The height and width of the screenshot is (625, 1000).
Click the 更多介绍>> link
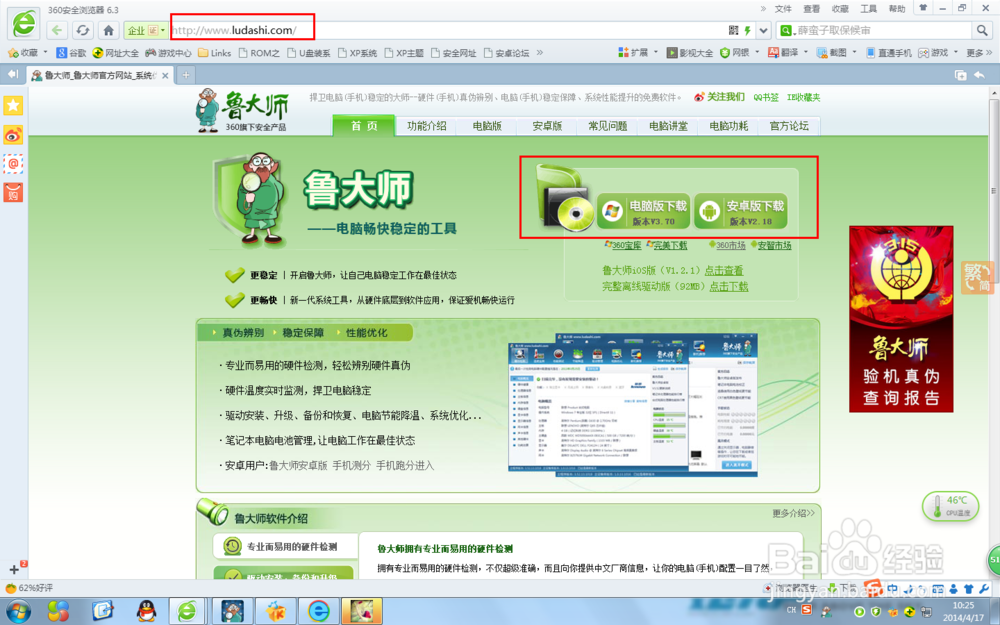point(793,513)
